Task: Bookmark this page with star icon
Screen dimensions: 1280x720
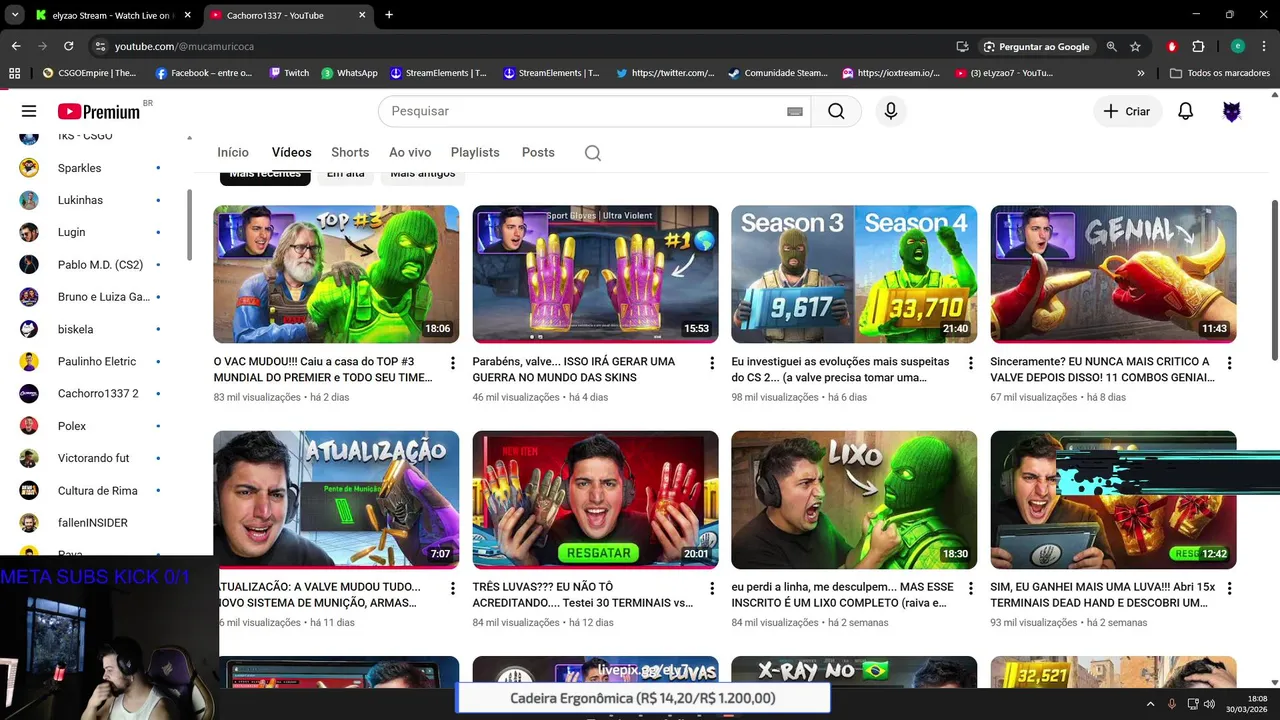Action: pos(1135,46)
